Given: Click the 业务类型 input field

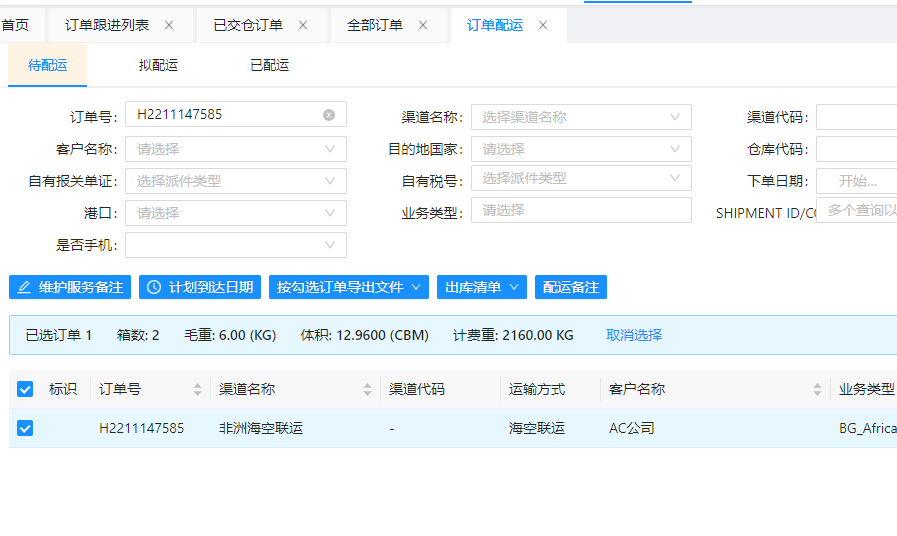Looking at the screenshot, I should [580, 210].
